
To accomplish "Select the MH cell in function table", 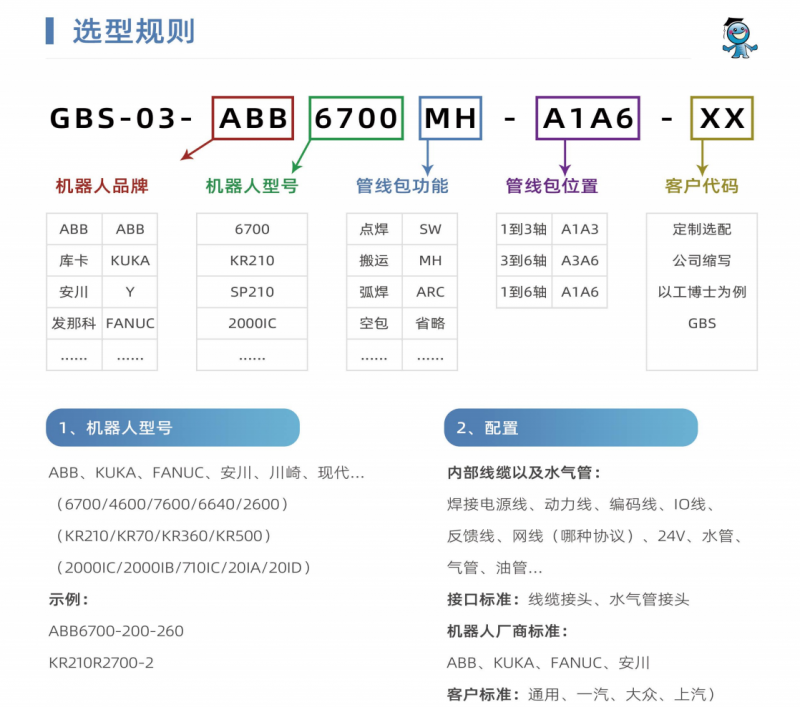I will pos(430,261).
